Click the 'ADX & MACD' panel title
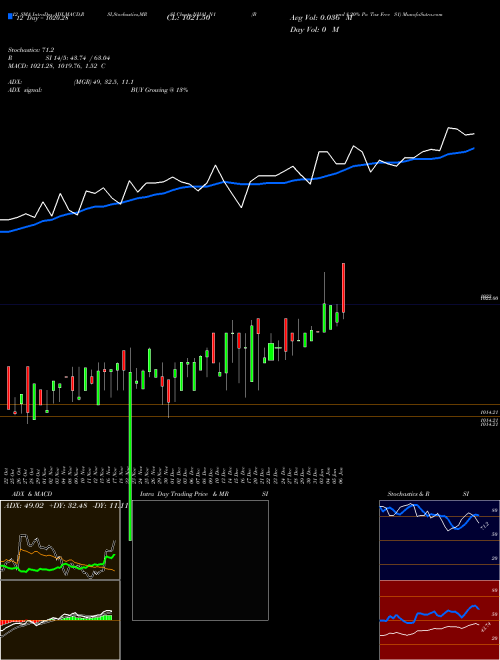Viewport: 500px width, 660px height. coord(32,494)
